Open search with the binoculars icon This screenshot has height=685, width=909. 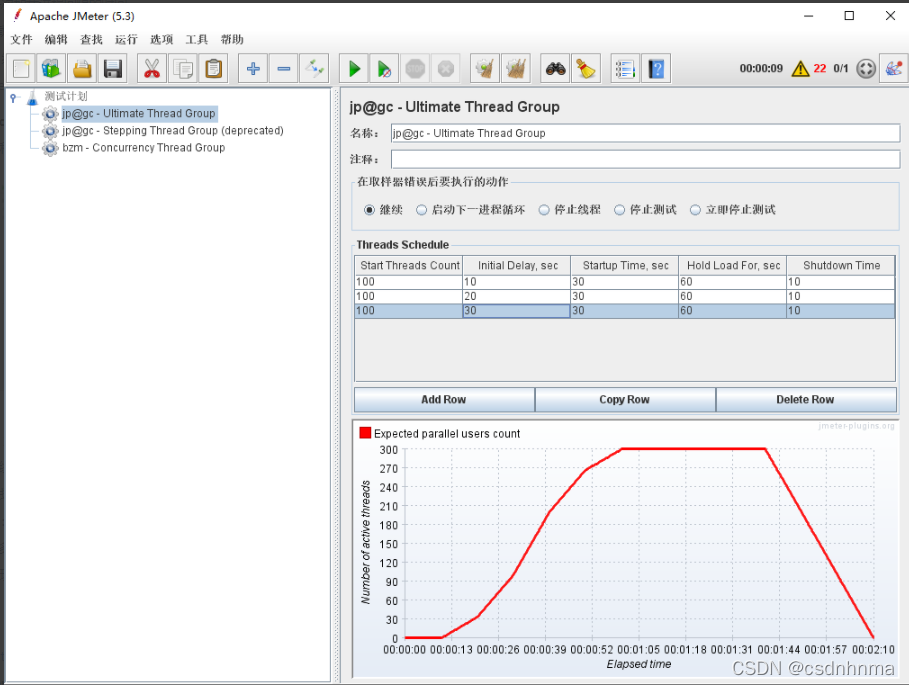tap(555, 69)
